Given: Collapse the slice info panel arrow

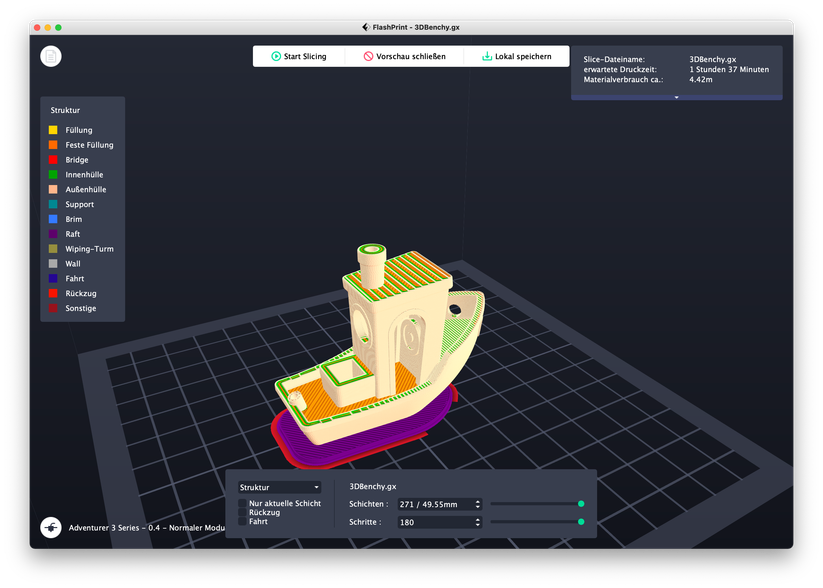Looking at the screenshot, I should (x=676, y=97).
